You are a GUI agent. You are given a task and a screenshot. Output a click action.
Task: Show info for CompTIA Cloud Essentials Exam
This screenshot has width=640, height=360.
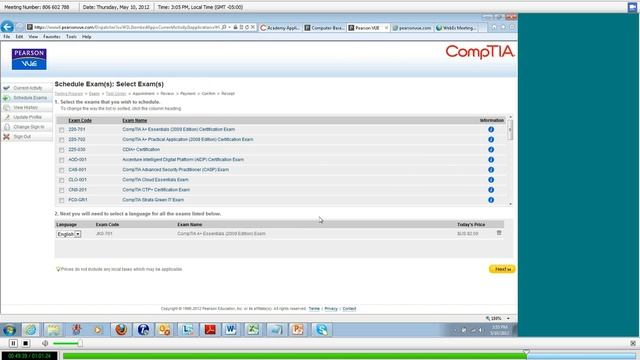(x=491, y=180)
